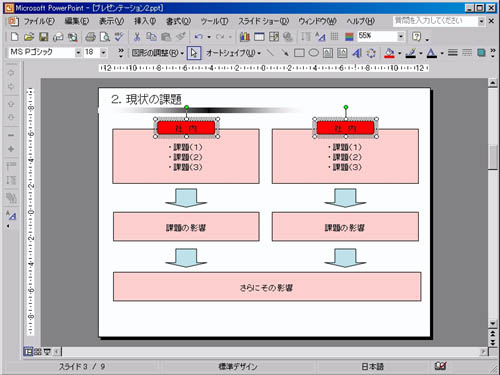Toggle Expand All in the standard toolbar
The height and width of the screenshot is (375, 500).
[x=306, y=37]
